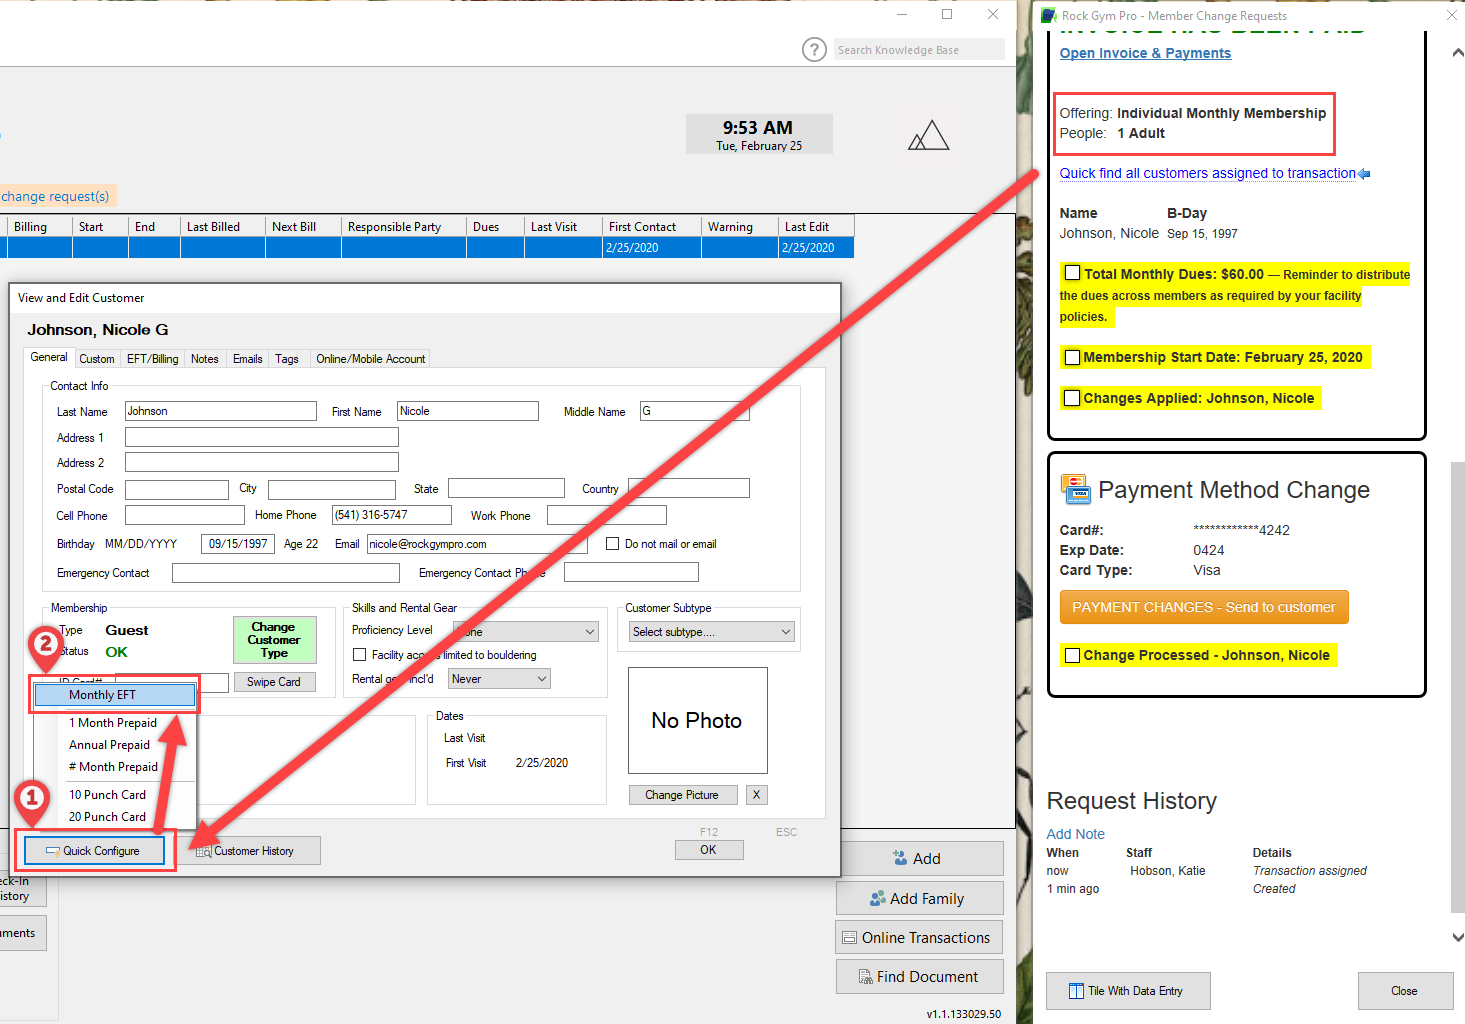Click PAYMENT CHANGES - Send to customer

click(1204, 607)
